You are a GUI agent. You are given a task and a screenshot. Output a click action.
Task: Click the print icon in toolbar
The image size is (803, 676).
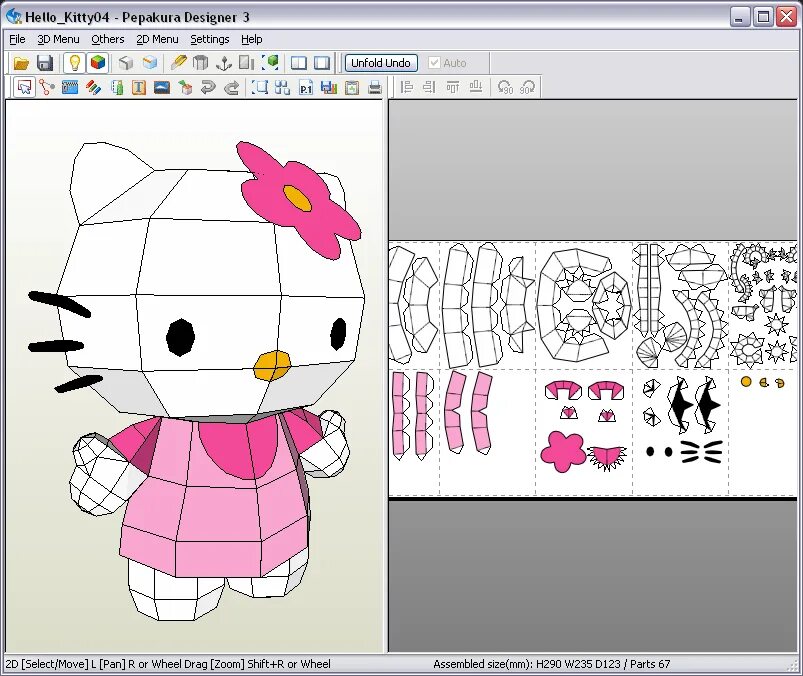point(375,88)
